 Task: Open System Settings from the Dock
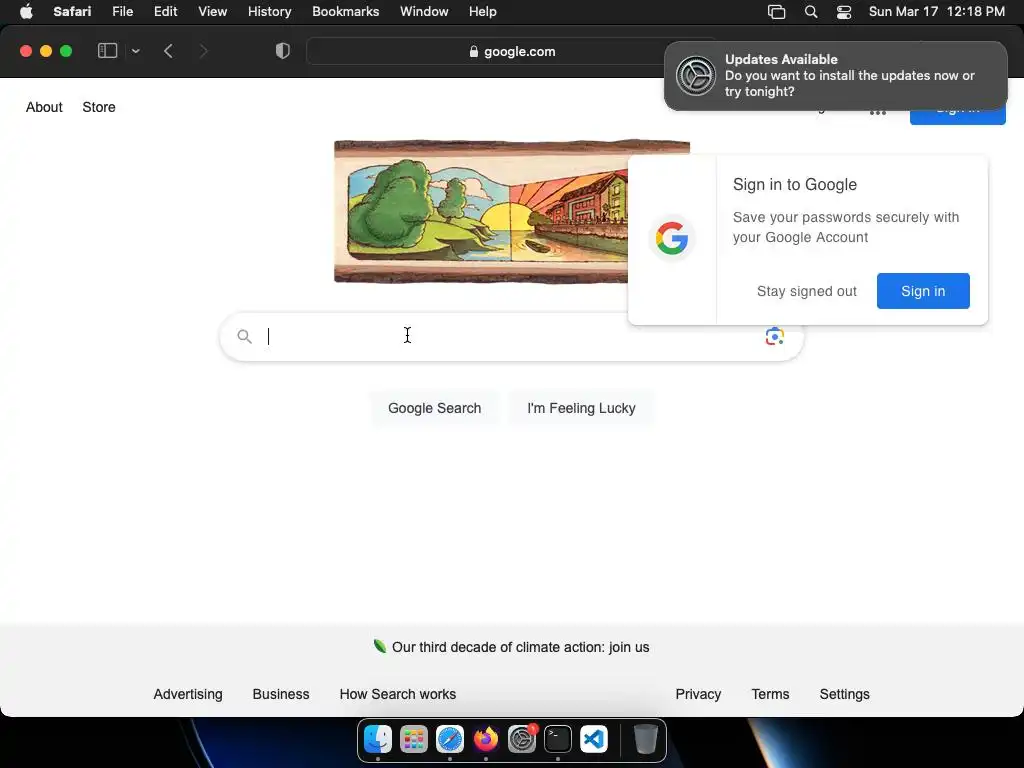522,739
